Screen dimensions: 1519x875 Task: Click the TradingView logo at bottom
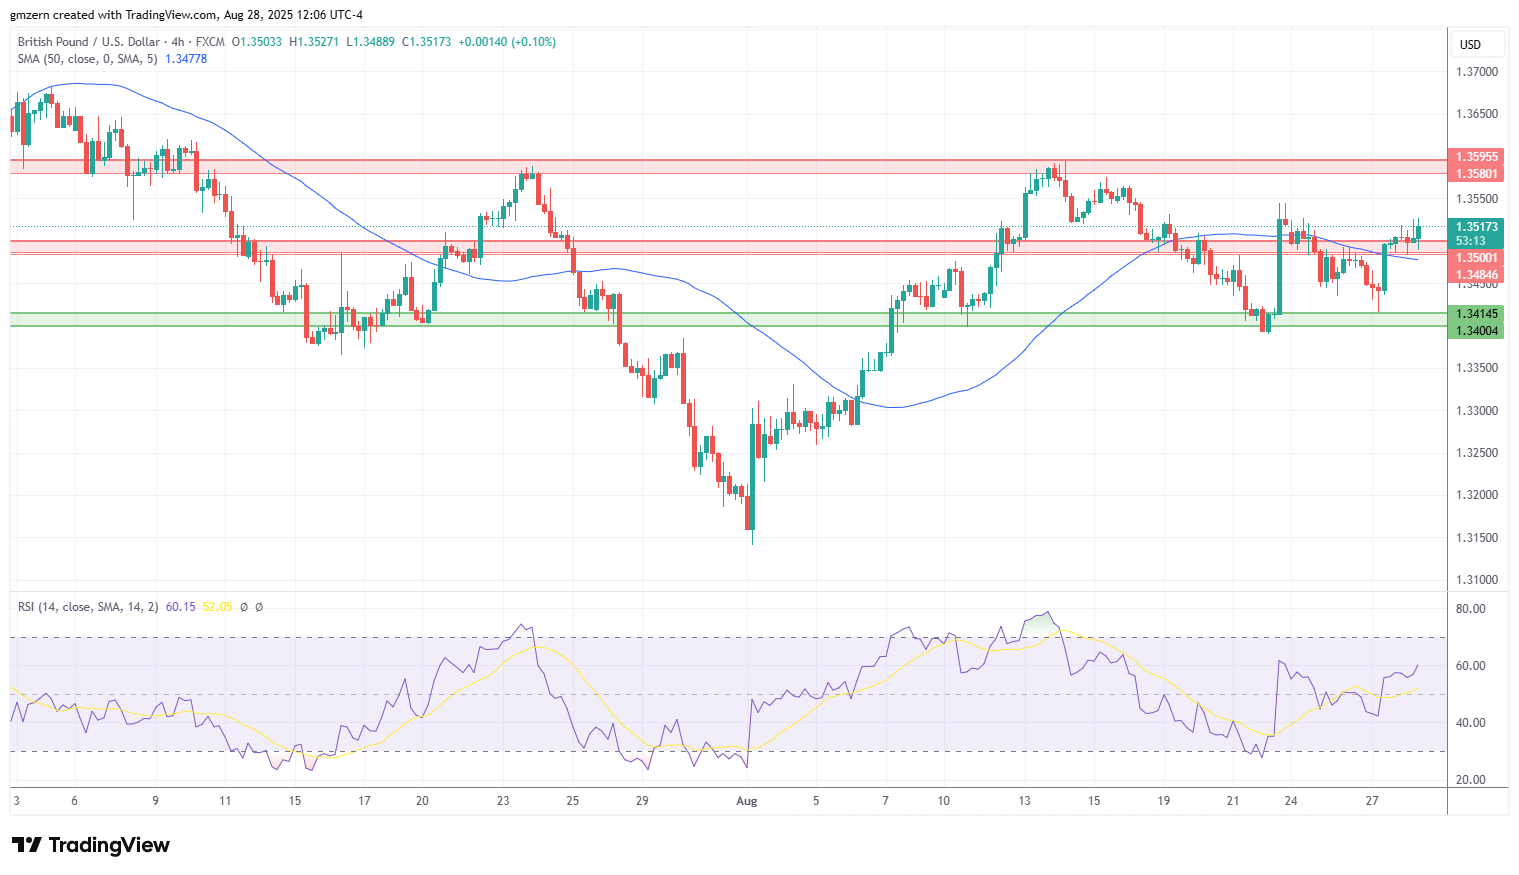91,845
